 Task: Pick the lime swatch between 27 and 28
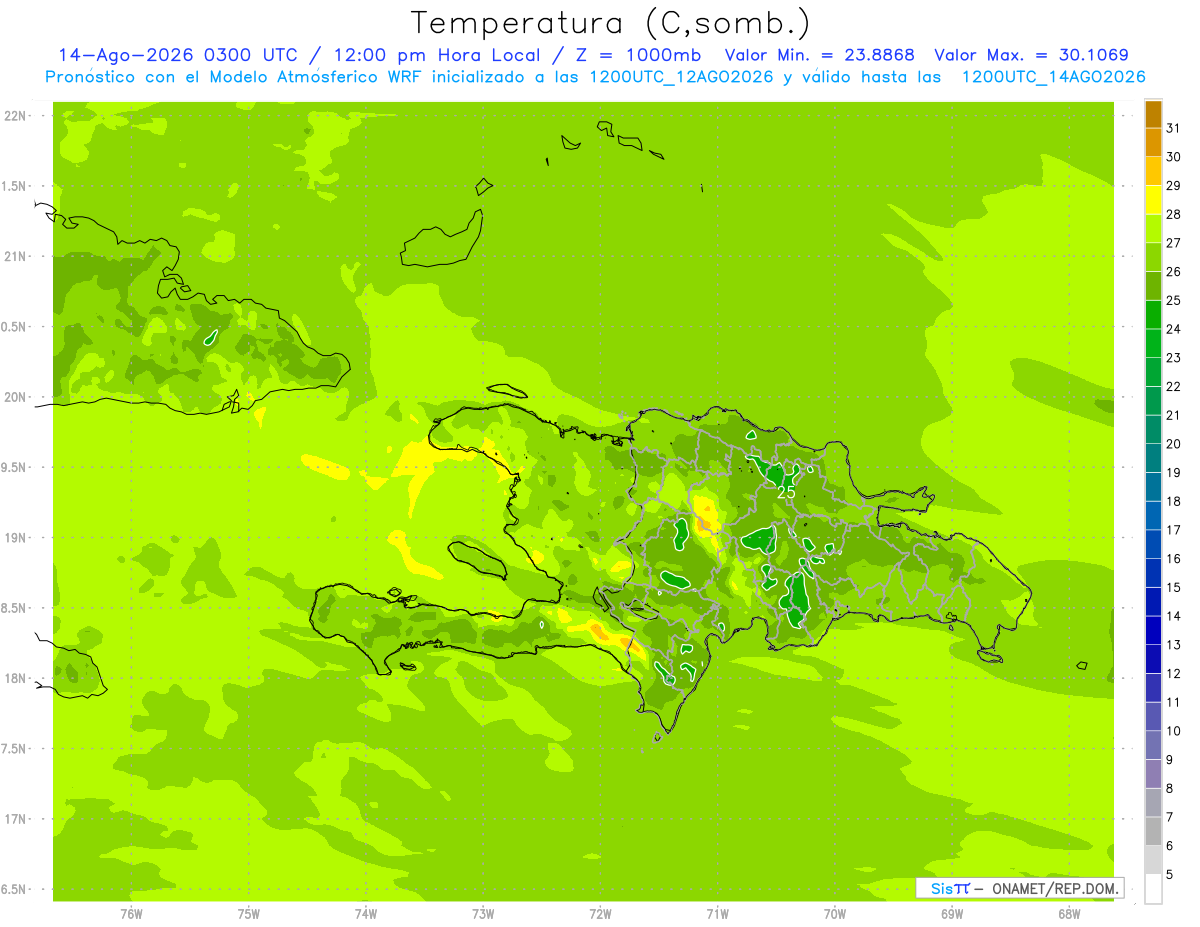[x=1153, y=229]
